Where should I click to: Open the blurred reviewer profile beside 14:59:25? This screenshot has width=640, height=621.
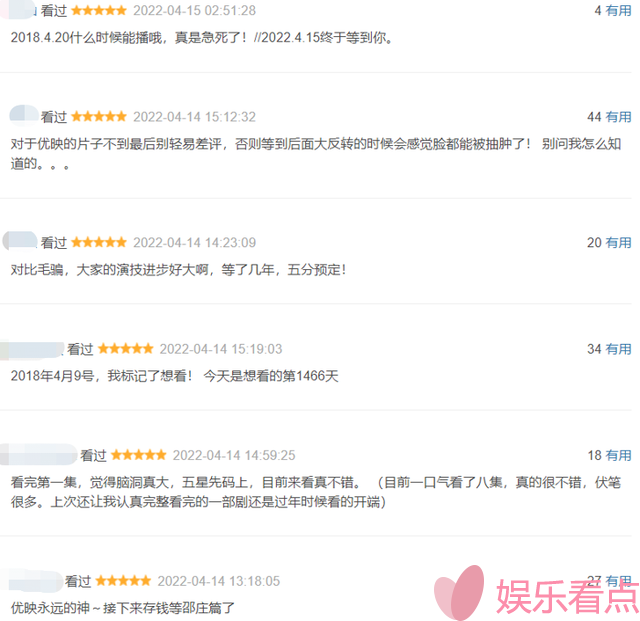38,454
